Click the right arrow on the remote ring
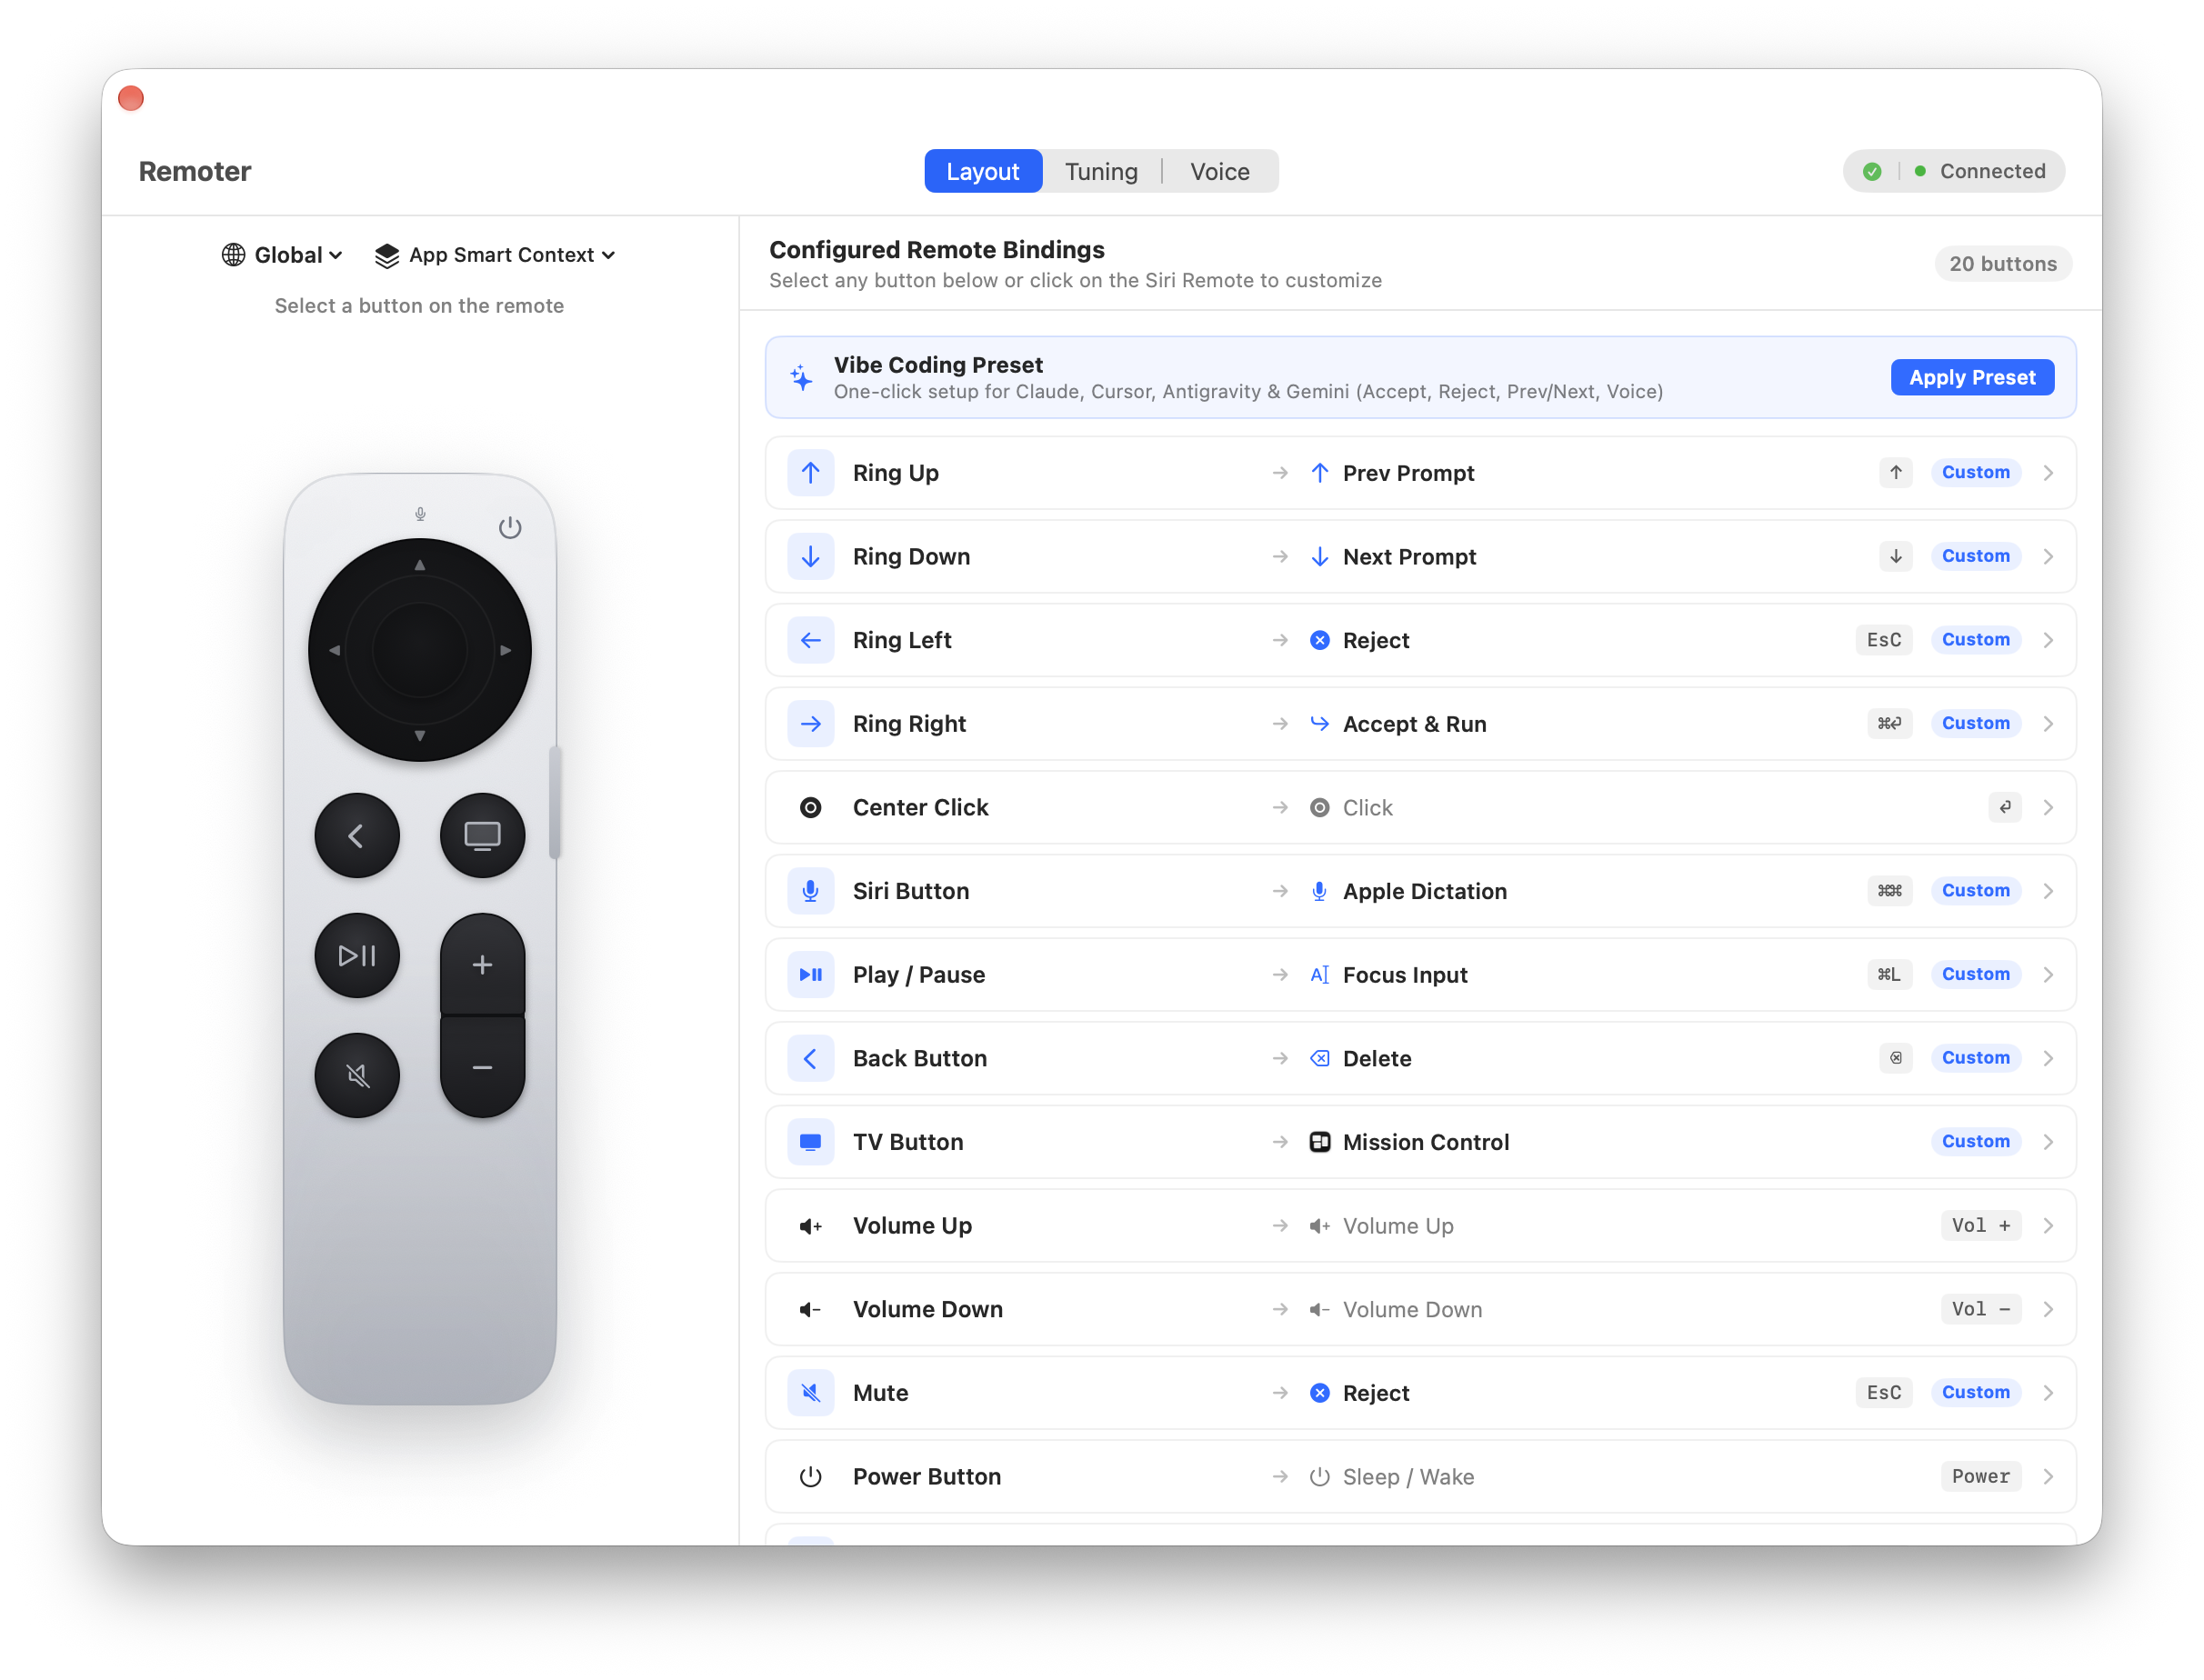The width and height of the screenshot is (2204, 1680). point(506,650)
